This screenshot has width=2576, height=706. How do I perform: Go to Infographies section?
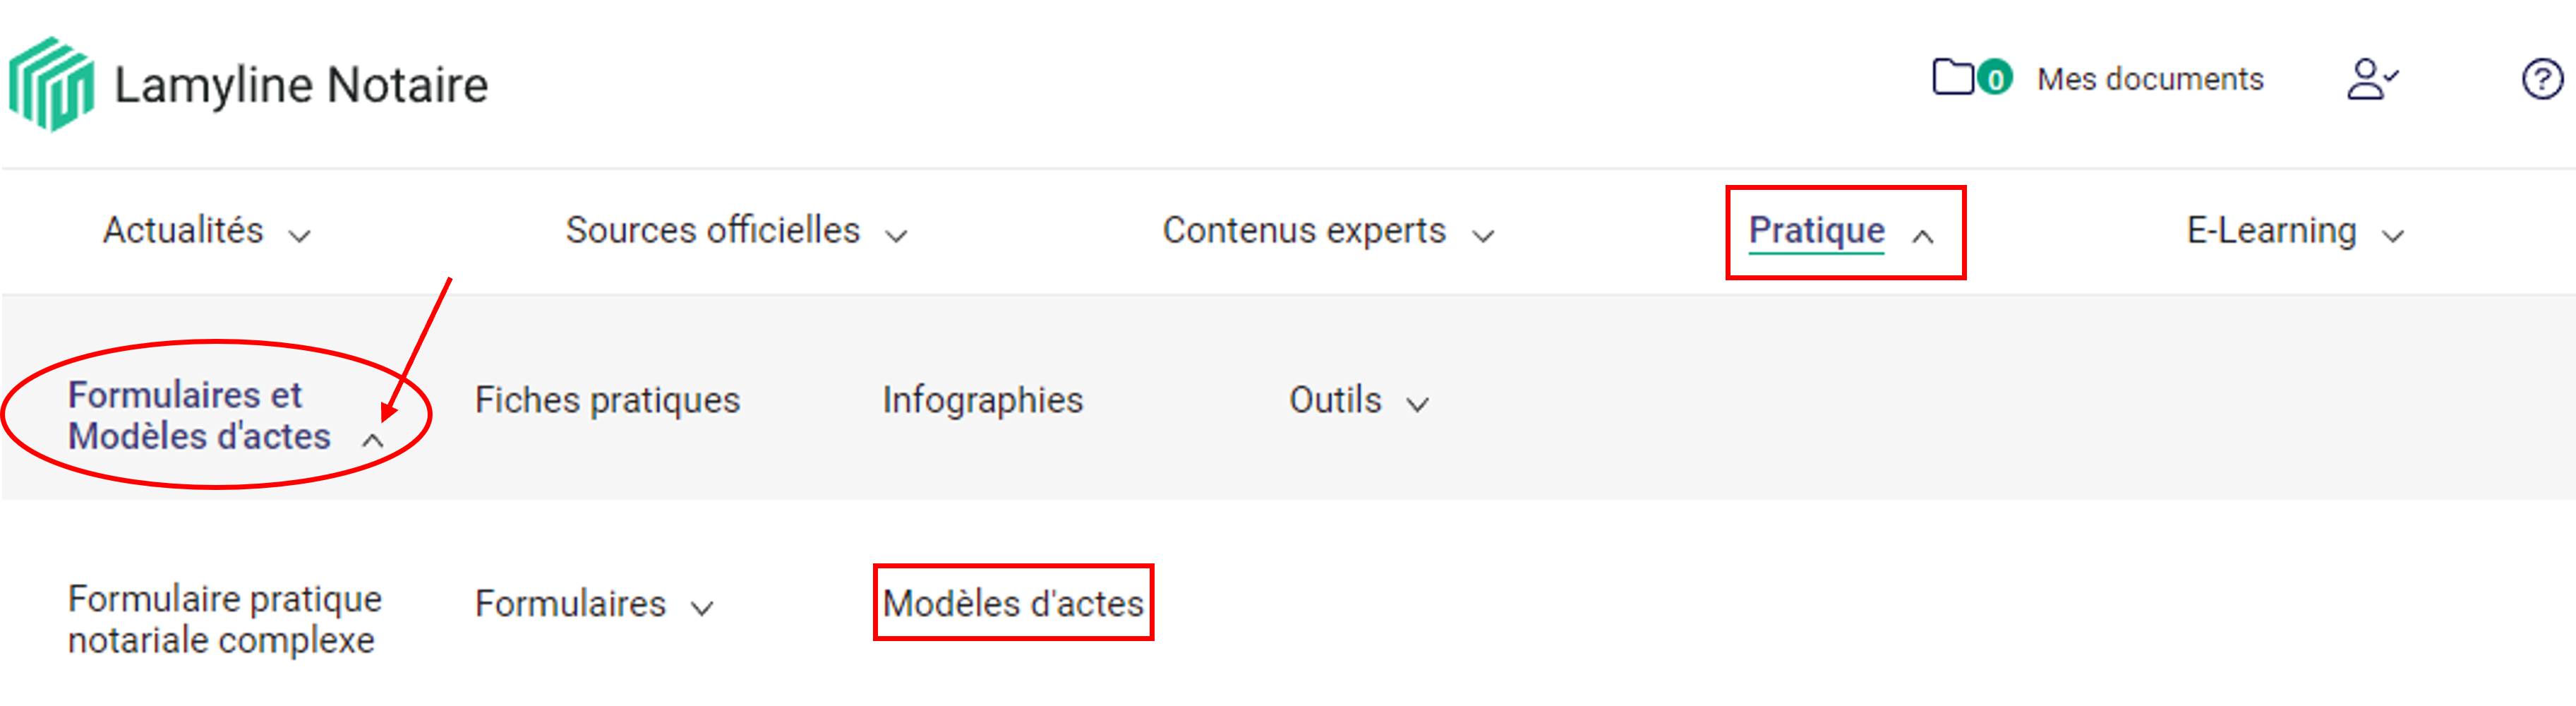[982, 400]
